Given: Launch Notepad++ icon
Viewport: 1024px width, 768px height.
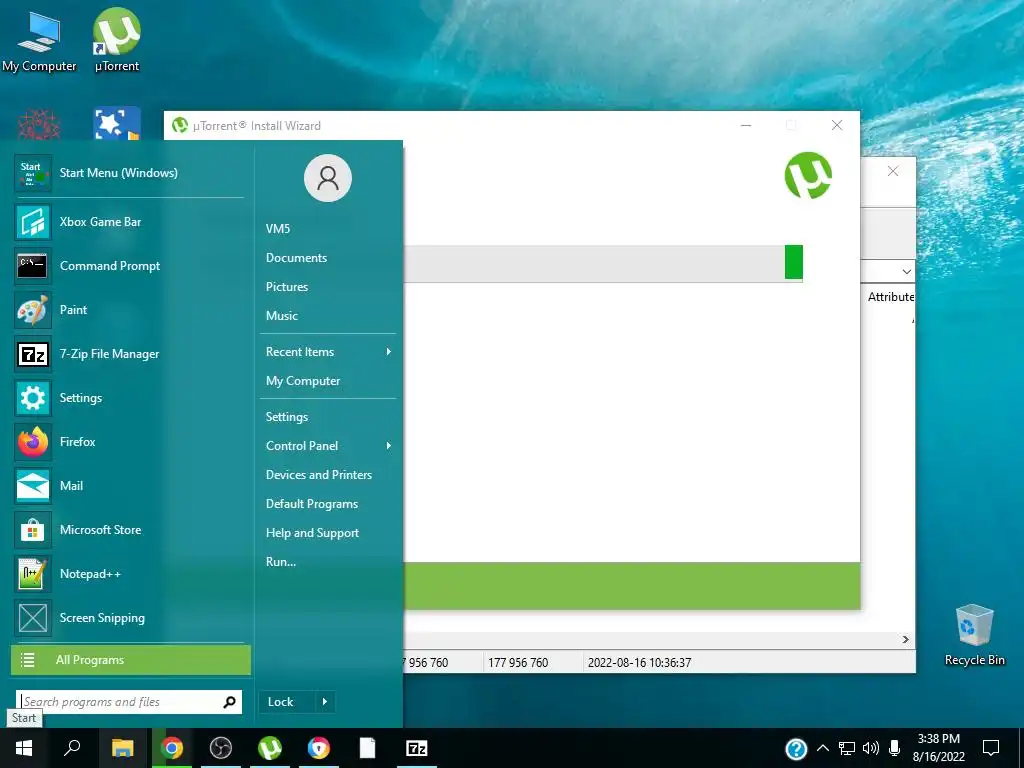Looking at the screenshot, I should click(x=33, y=574).
